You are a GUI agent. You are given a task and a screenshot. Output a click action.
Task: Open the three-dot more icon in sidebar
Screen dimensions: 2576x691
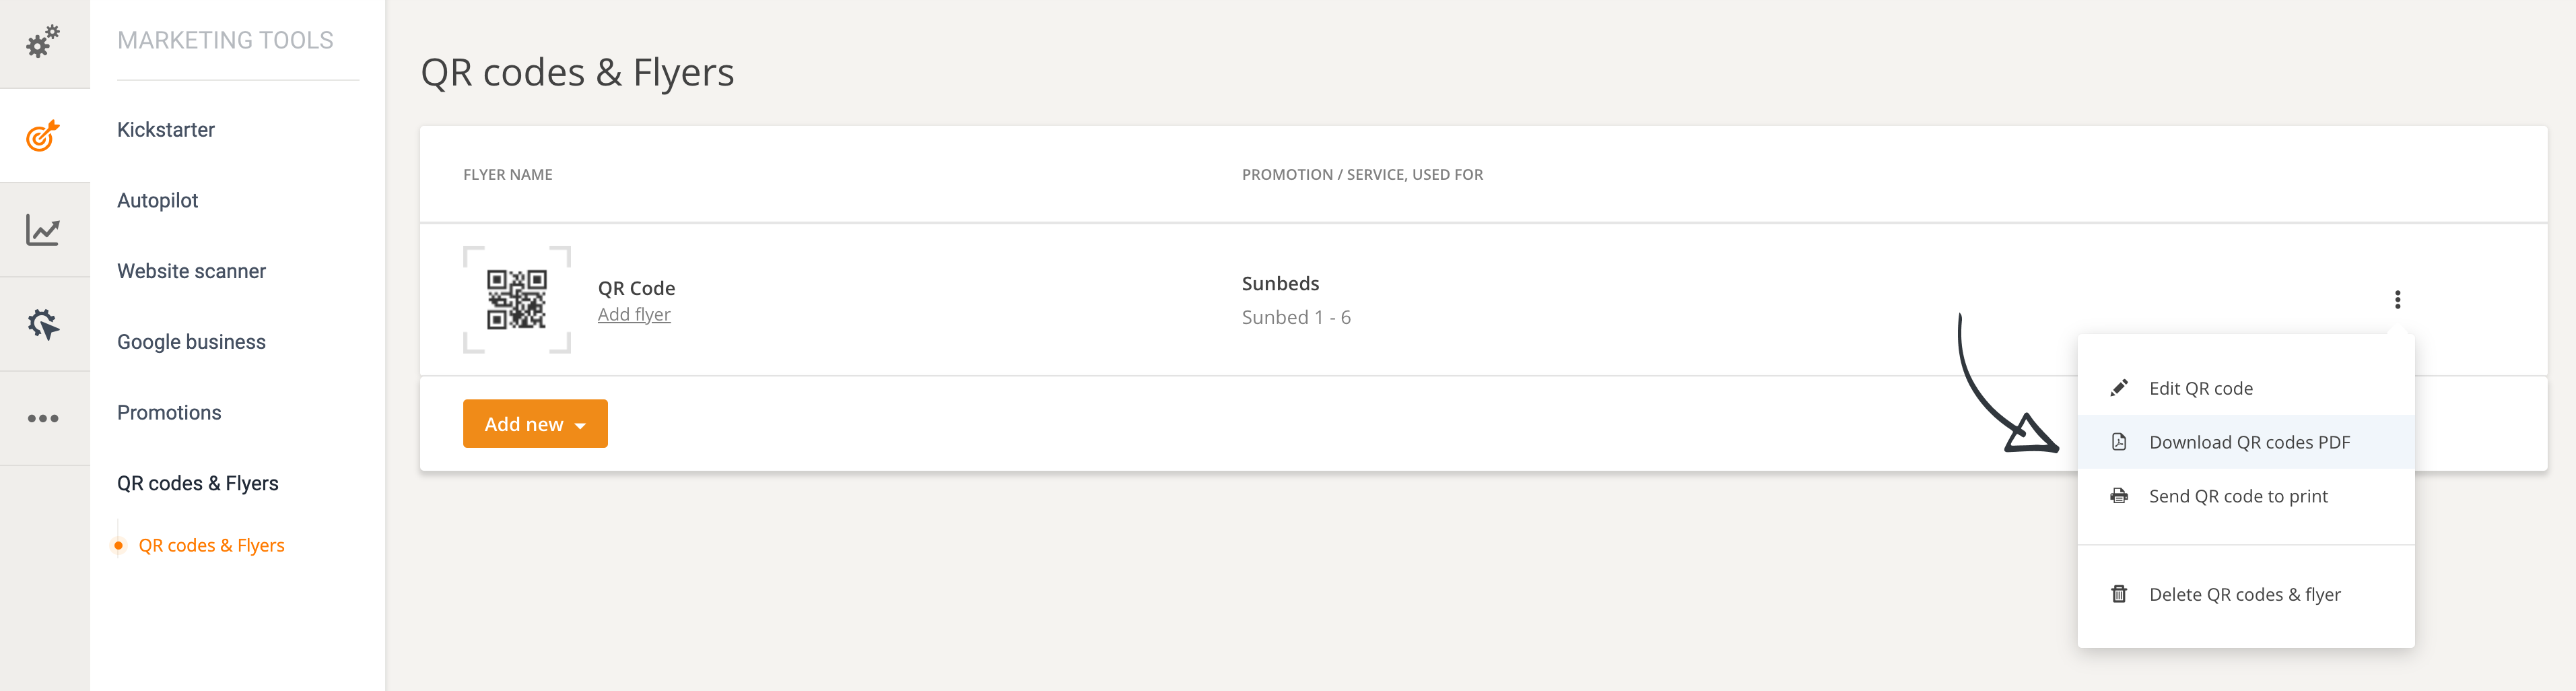pos(43,418)
